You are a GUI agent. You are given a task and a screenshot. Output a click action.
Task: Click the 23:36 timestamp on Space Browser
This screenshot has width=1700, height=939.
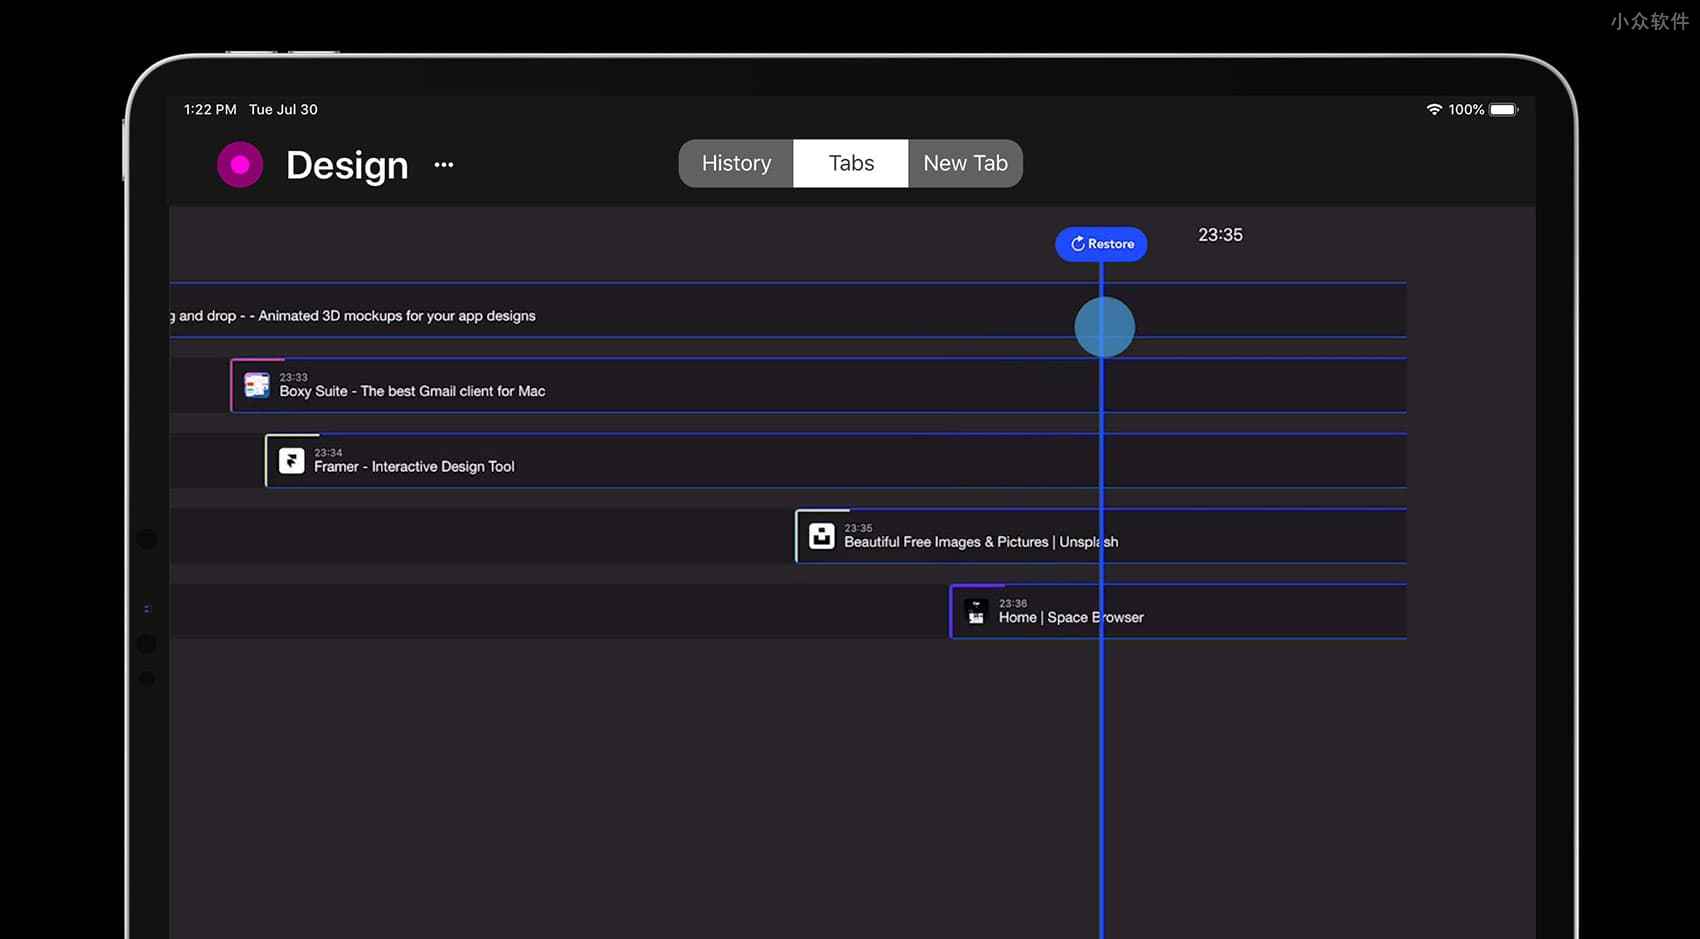tap(1013, 603)
